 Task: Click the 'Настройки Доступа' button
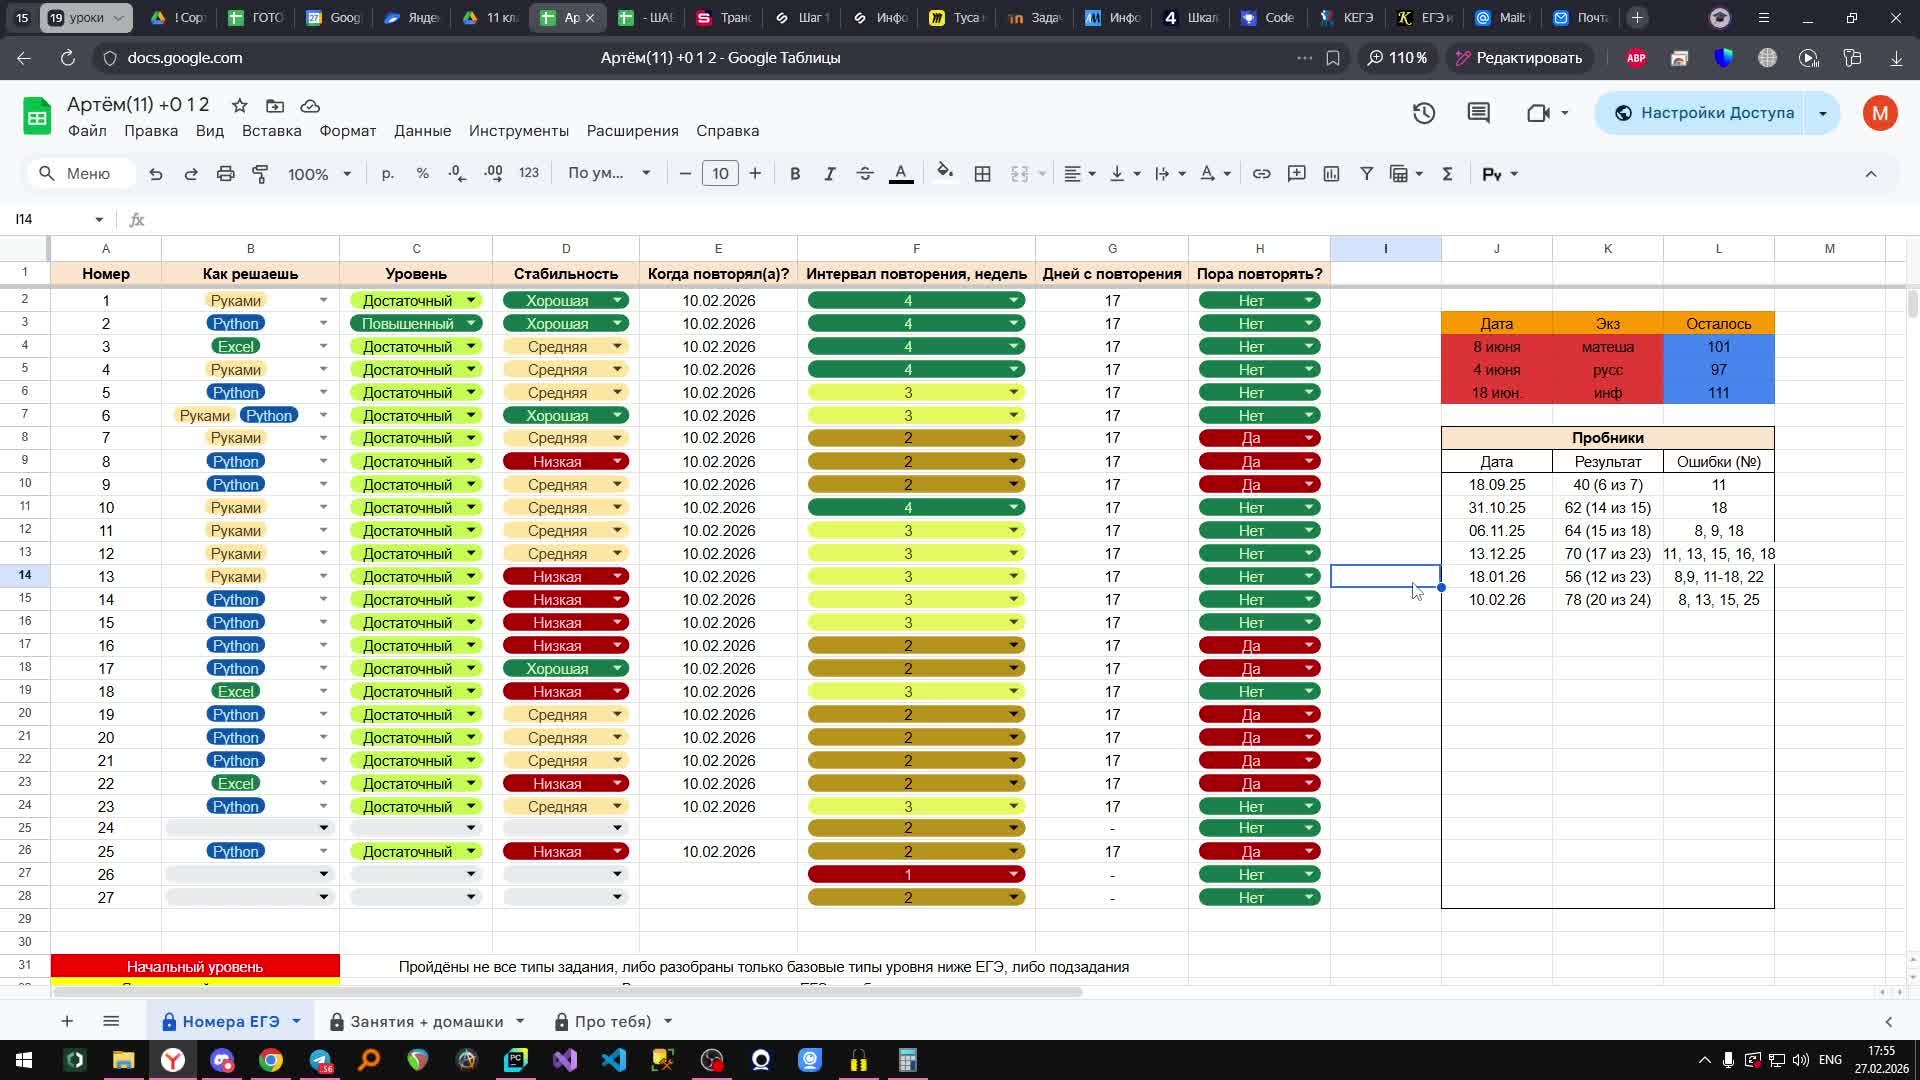[1703, 113]
